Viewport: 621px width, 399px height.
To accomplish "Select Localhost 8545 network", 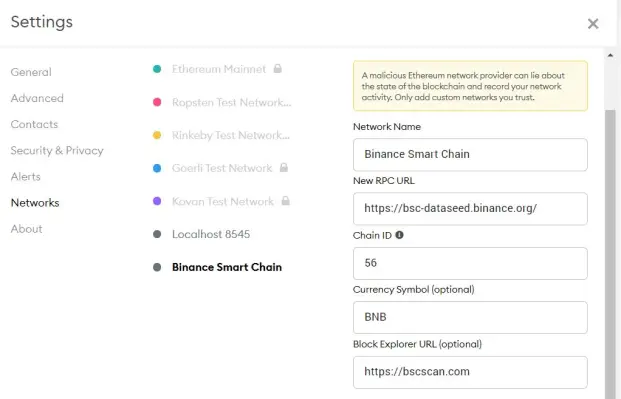I will coord(211,234).
